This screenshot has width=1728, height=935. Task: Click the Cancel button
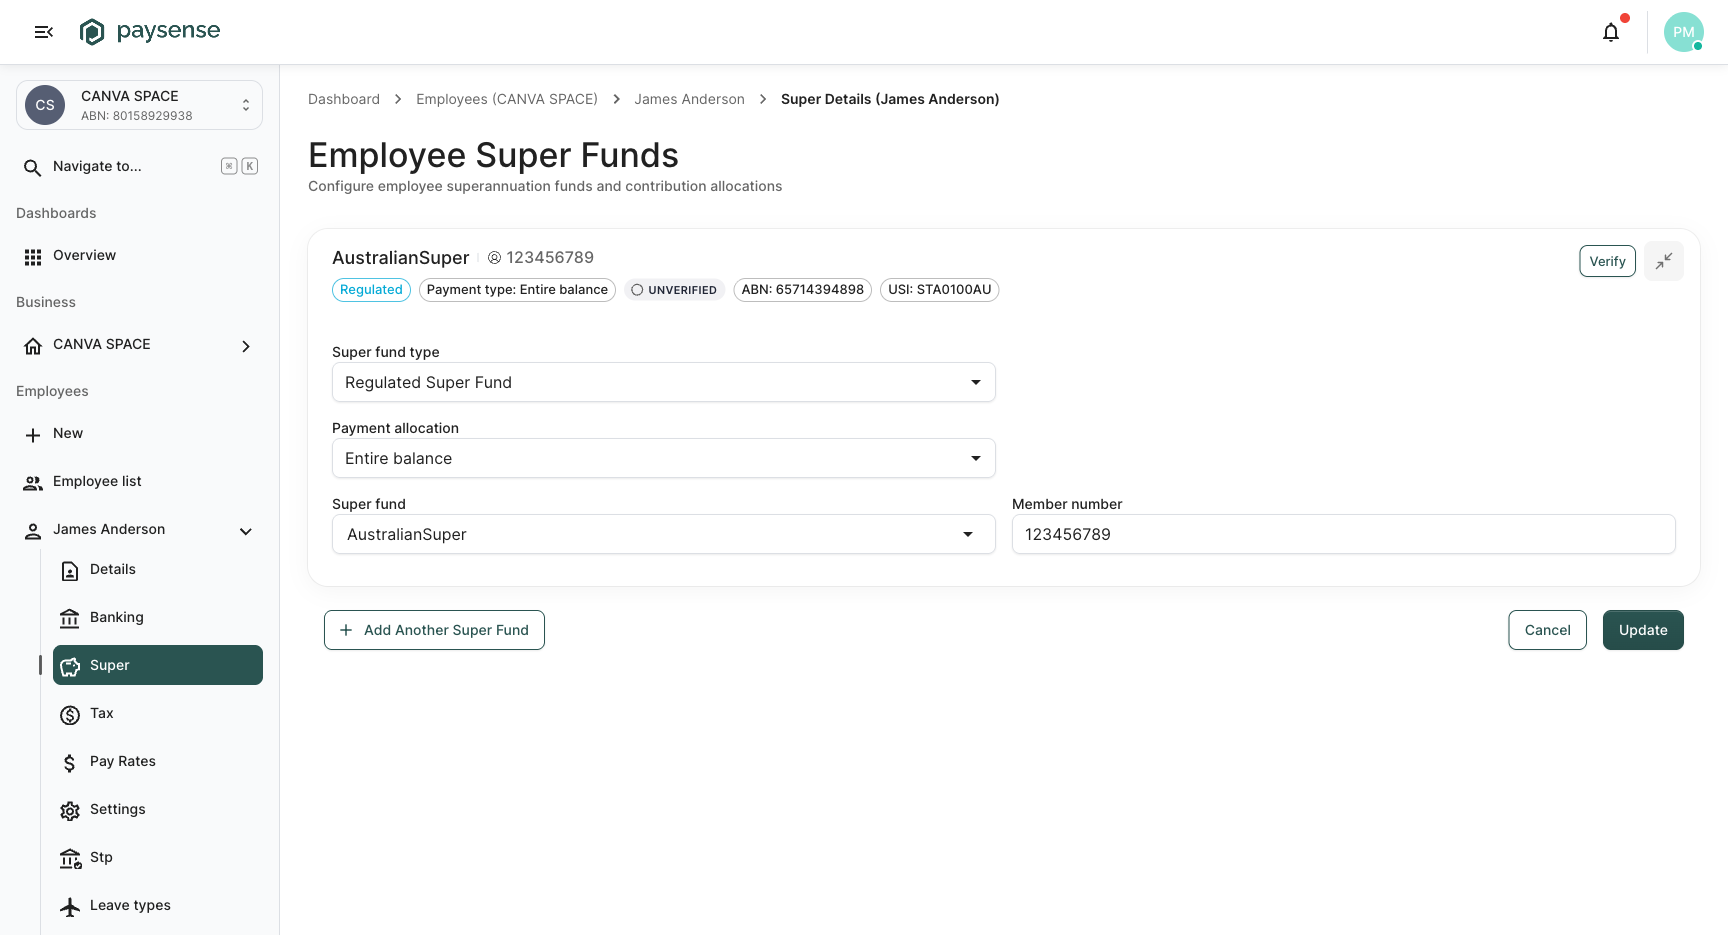pyautogui.click(x=1547, y=630)
